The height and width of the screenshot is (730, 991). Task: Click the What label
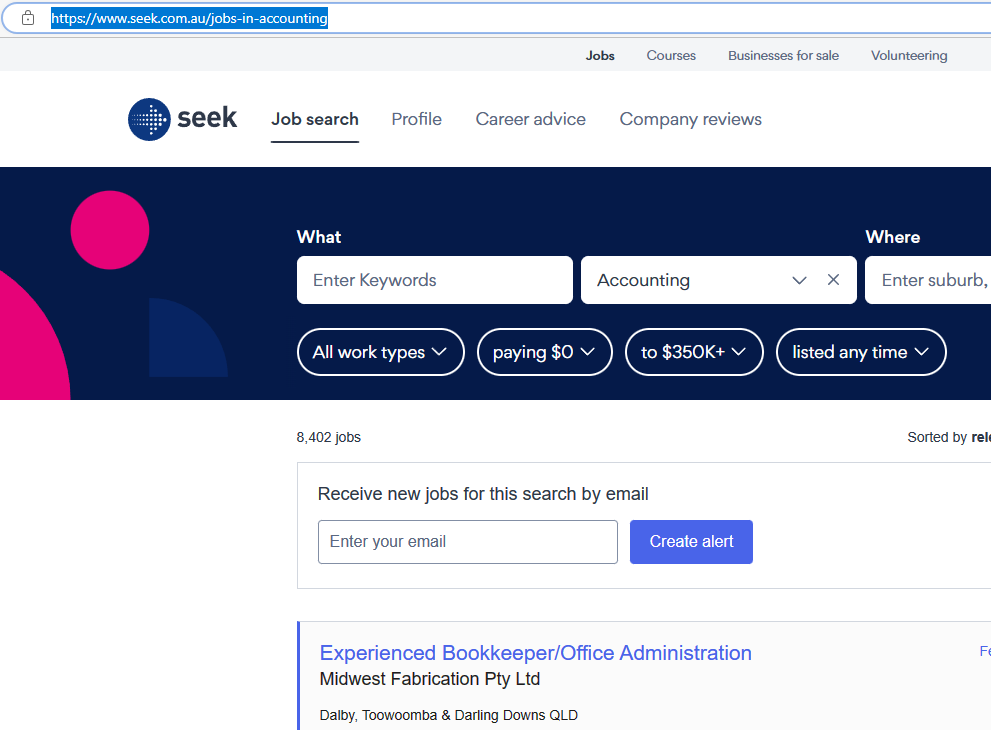(319, 237)
